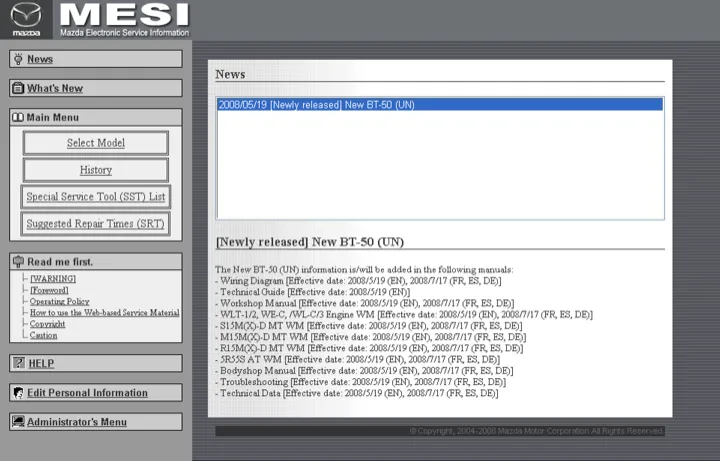Open the HELP link
The width and height of the screenshot is (720, 461).
pos(41,364)
